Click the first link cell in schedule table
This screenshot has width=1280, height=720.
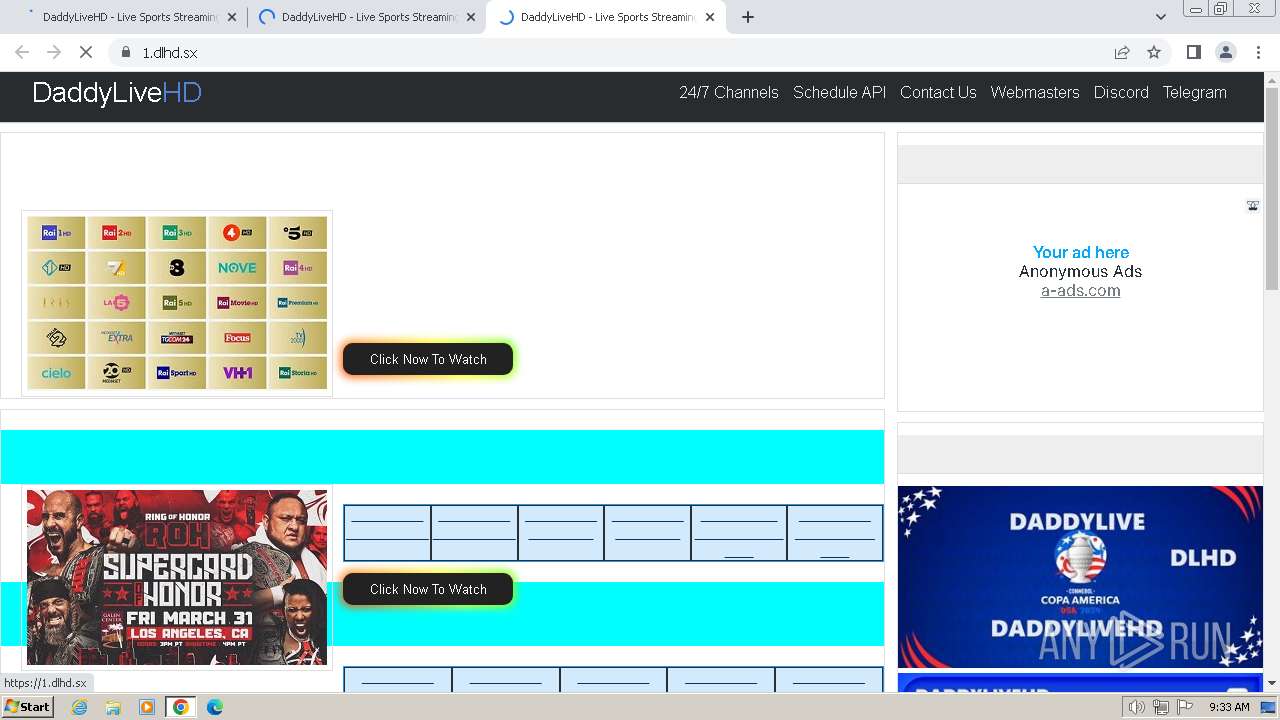point(387,533)
